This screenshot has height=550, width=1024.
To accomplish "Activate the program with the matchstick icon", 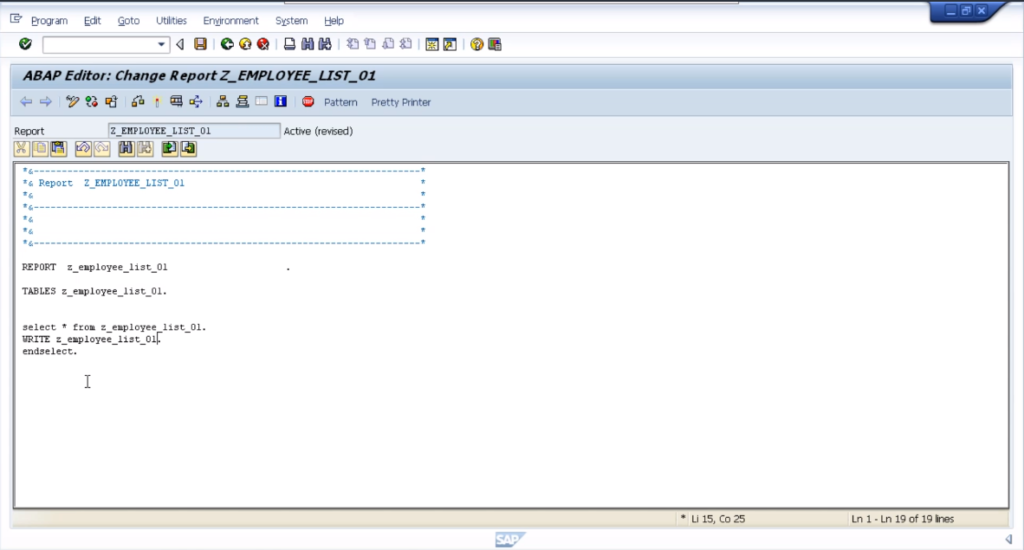I will [157, 102].
